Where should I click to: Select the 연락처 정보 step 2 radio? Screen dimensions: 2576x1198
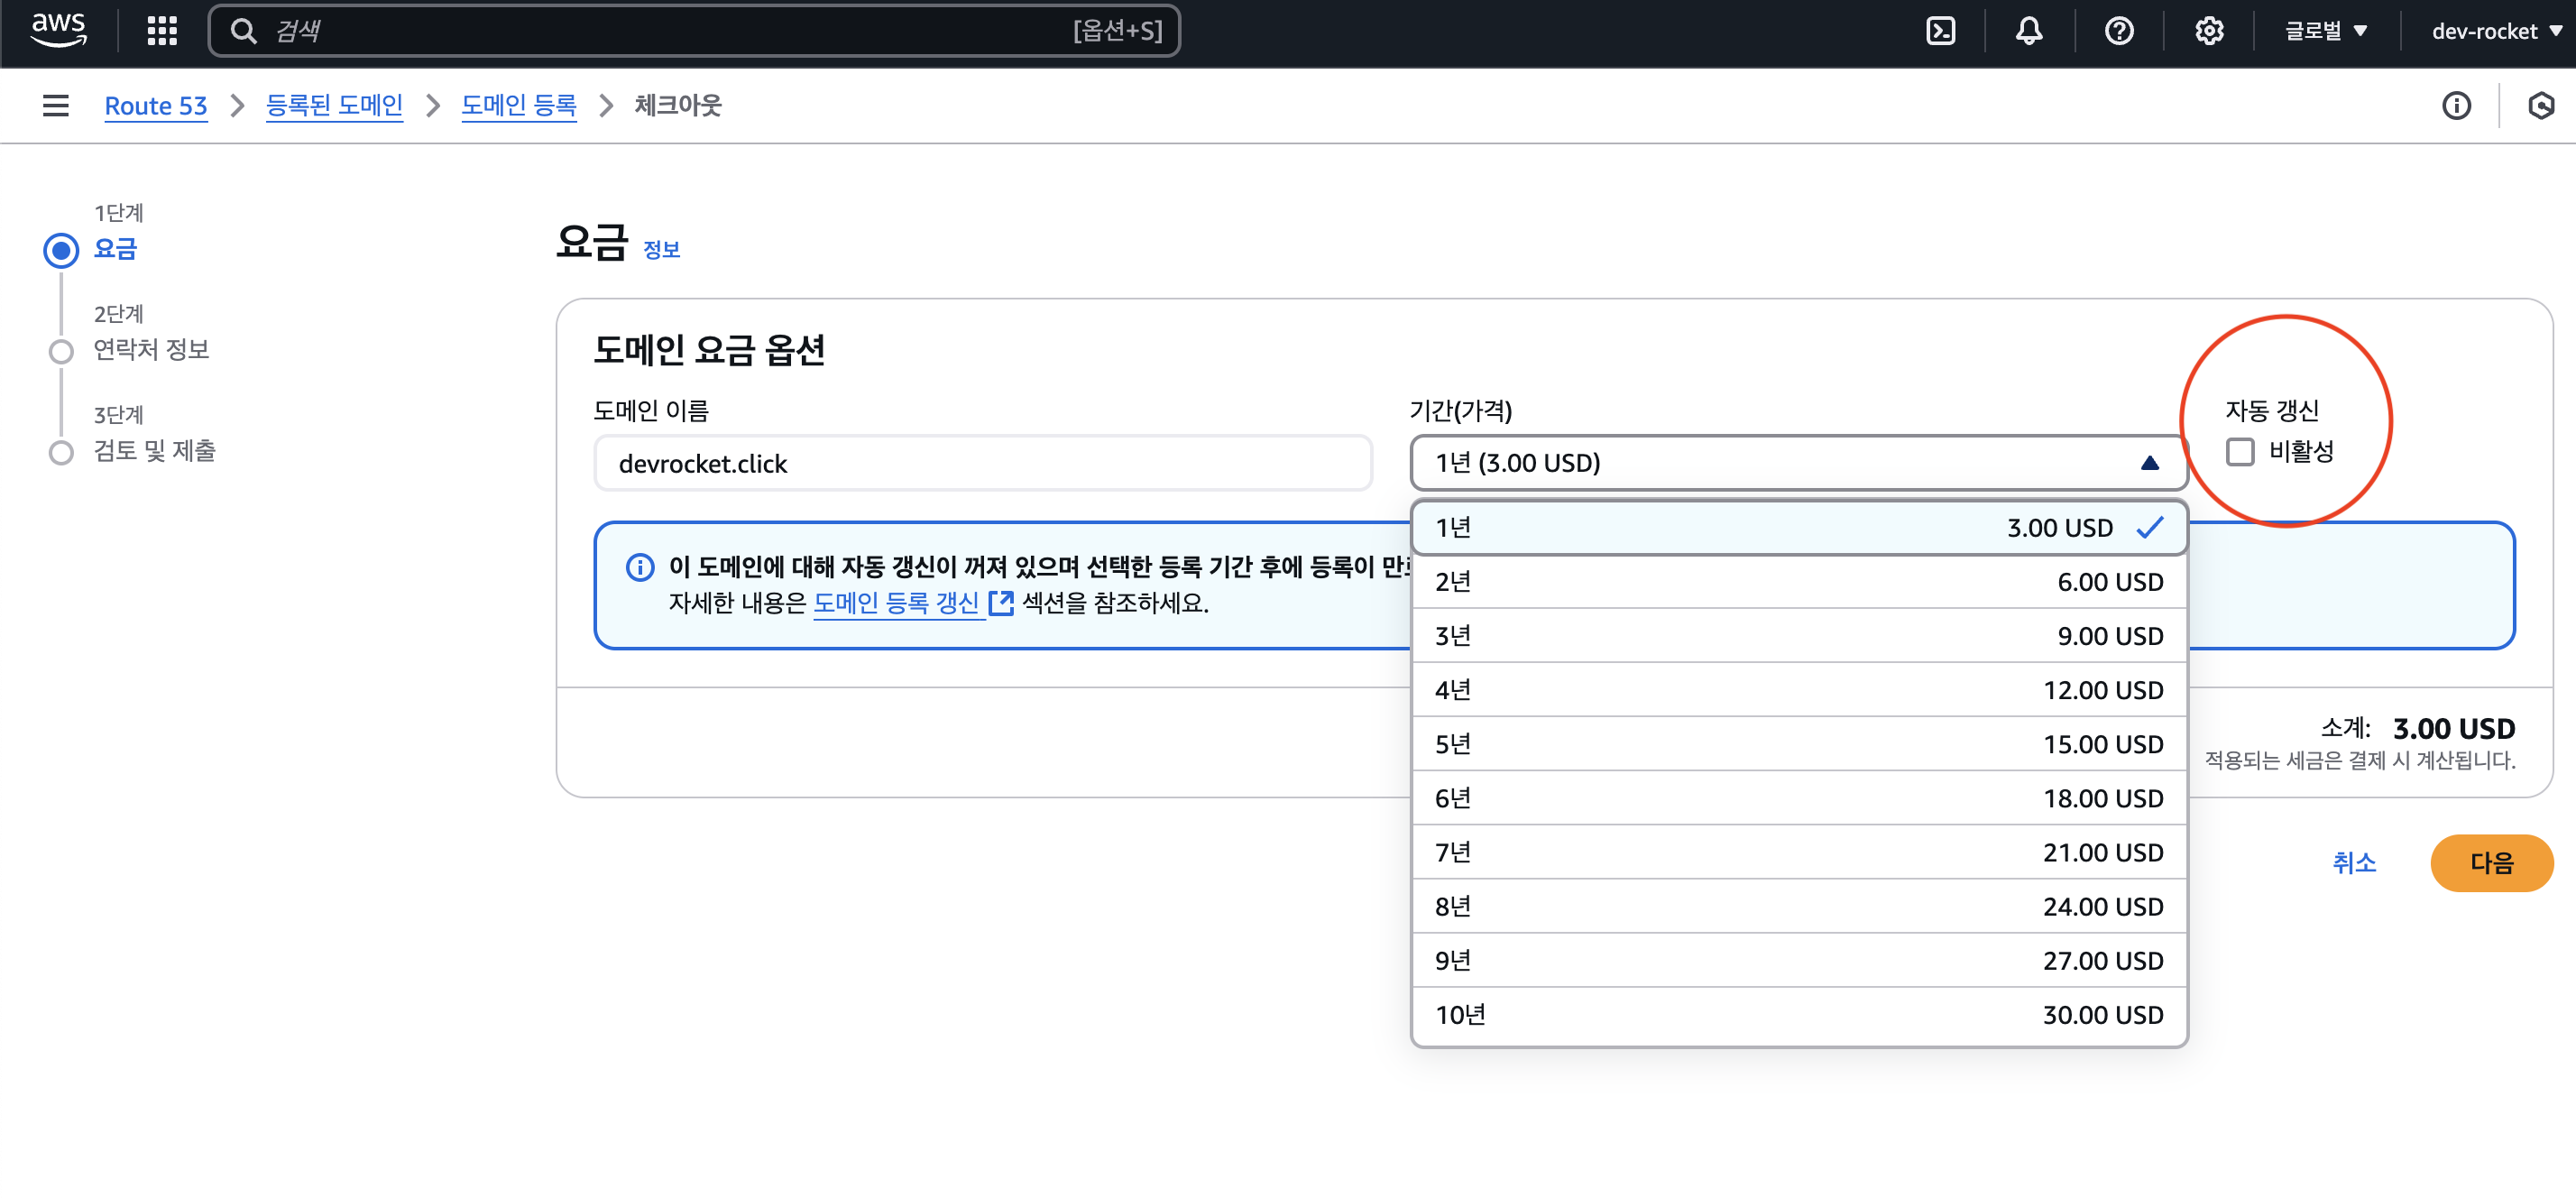[61, 351]
